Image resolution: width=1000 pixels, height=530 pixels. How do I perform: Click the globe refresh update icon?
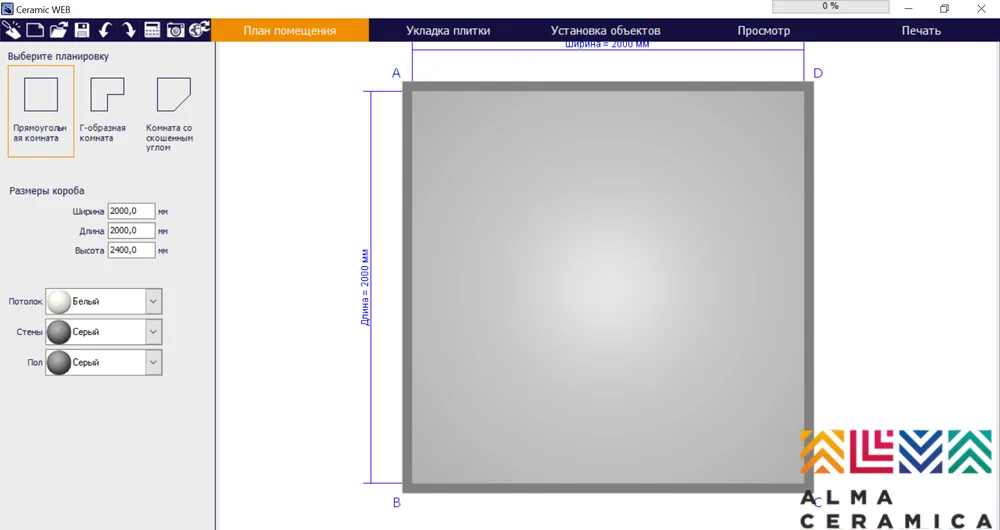(x=199, y=30)
